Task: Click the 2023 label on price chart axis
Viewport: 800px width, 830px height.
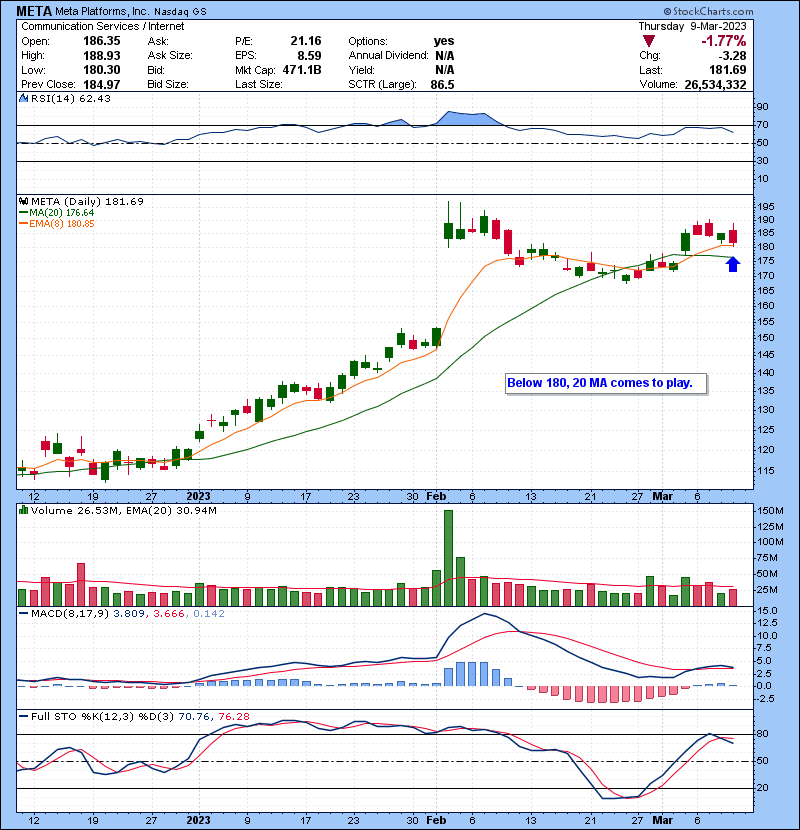Action: click(x=199, y=497)
